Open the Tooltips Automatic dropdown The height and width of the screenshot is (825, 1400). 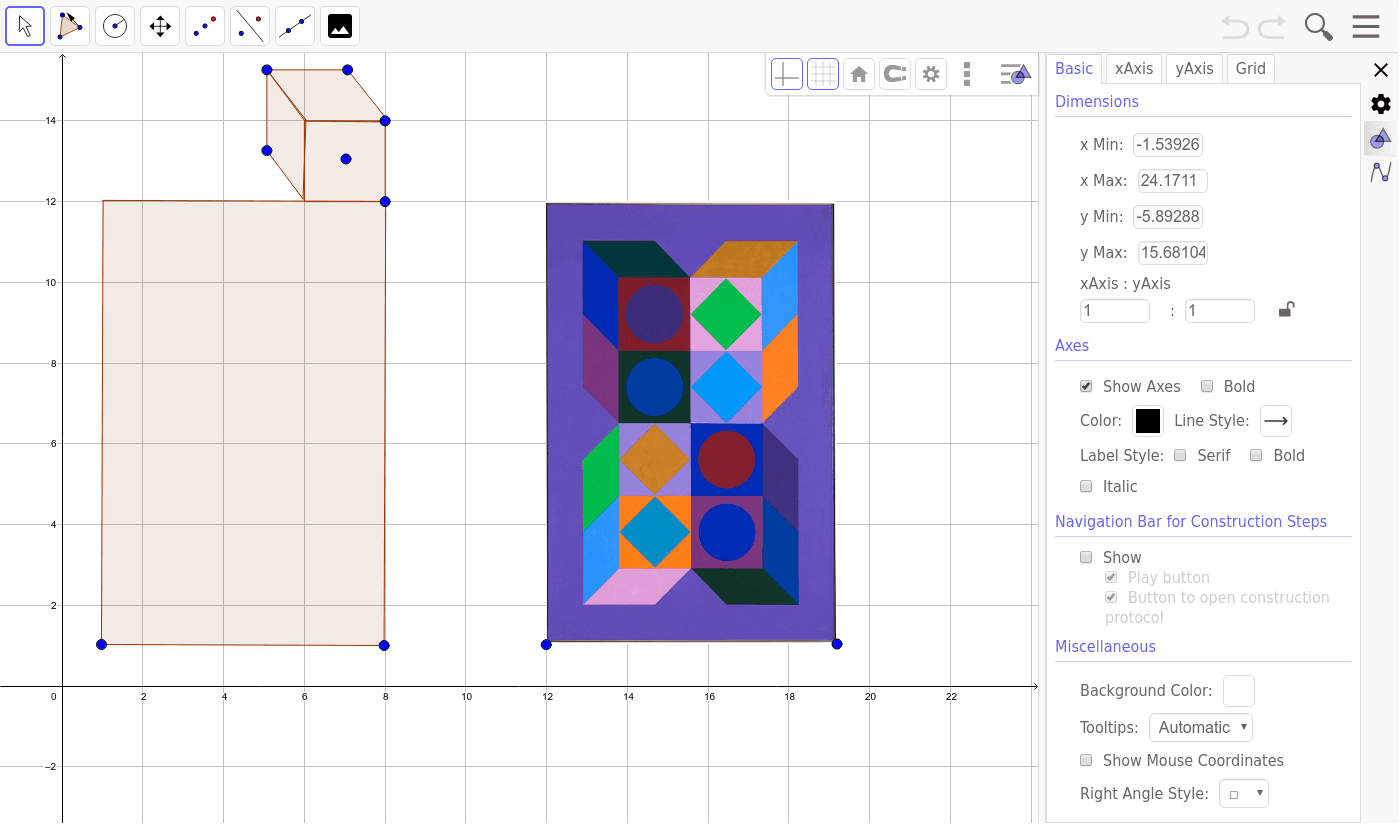tap(1201, 727)
